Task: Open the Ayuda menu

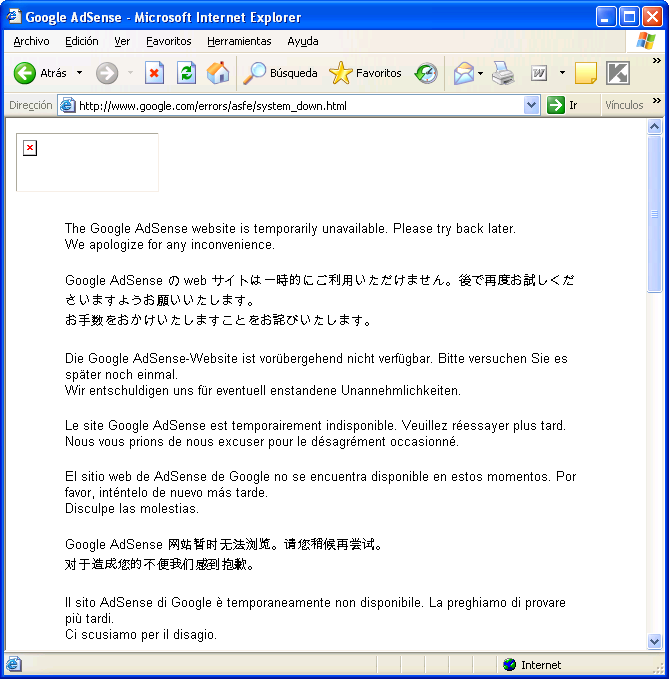Action: tap(303, 41)
